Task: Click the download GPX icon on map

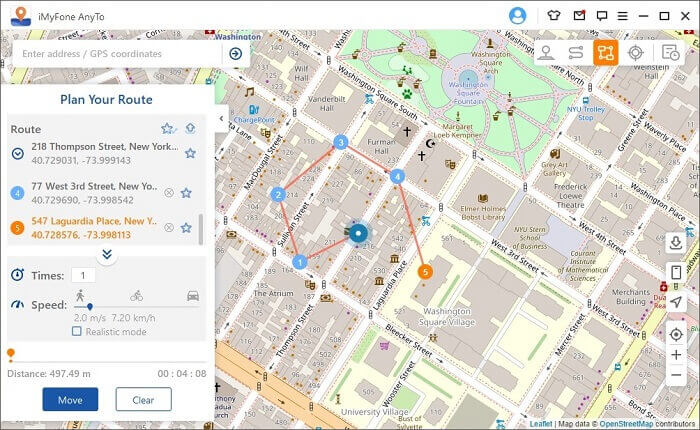Action: coord(676,243)
